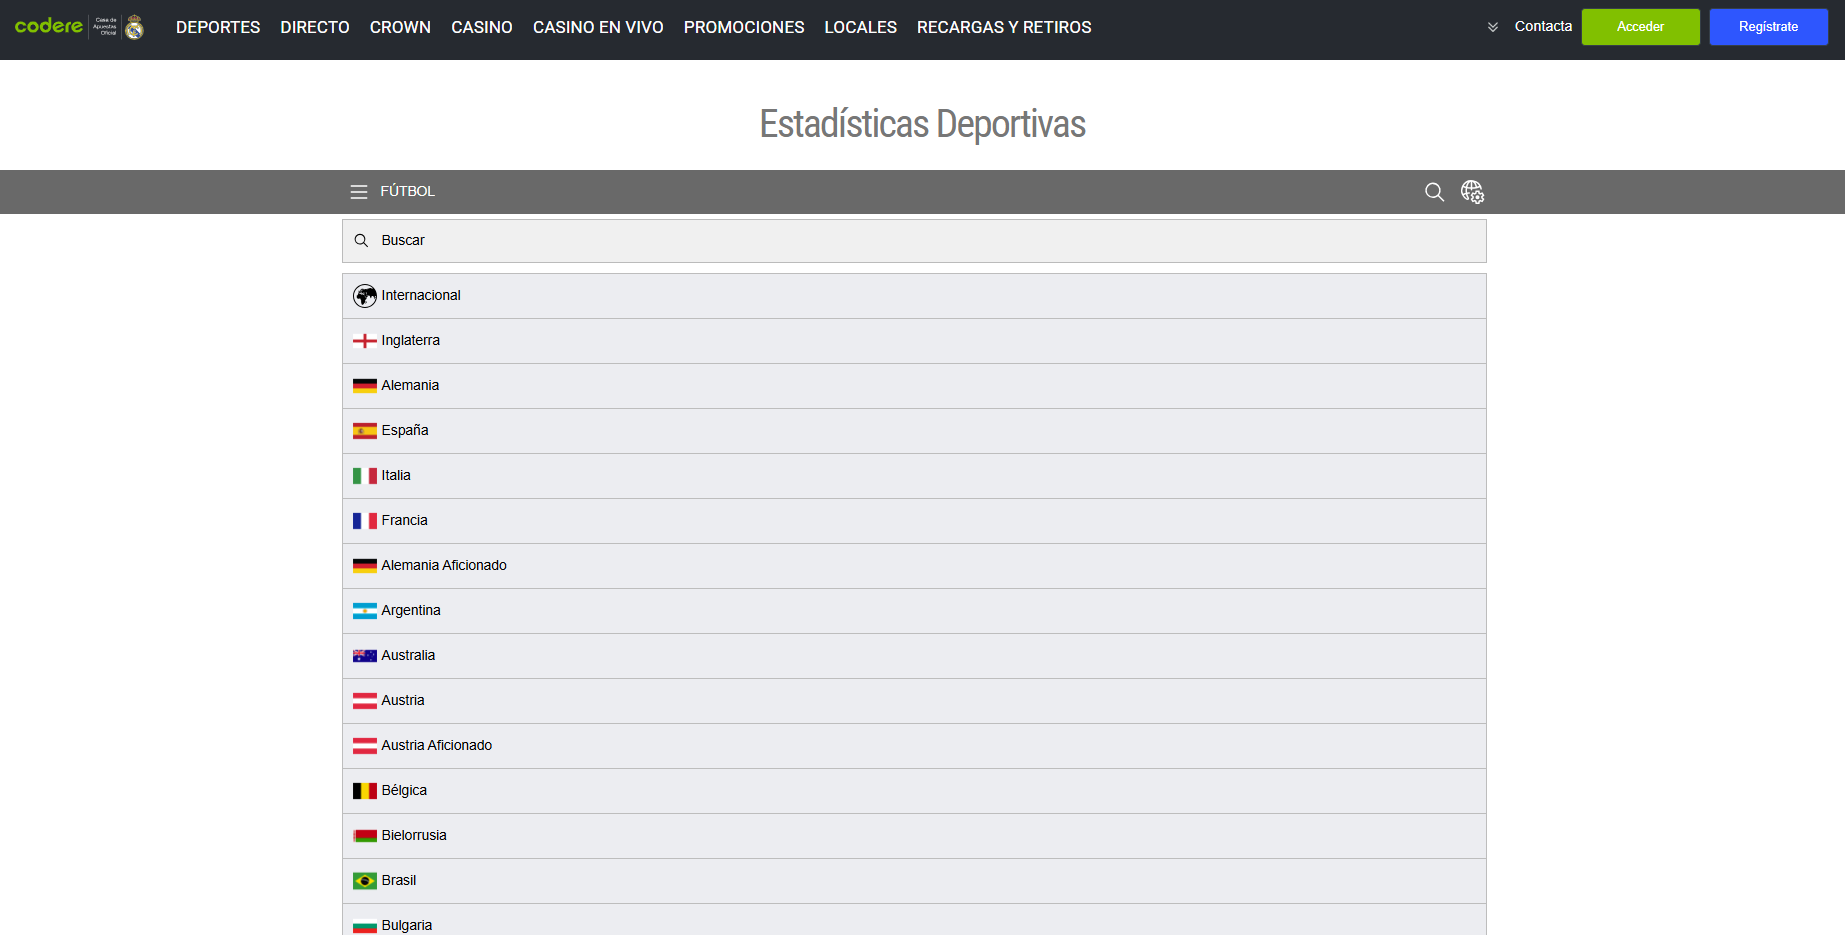Go to the CASINO EN VIVO section
Image resolution: width=1845 pixels, height=935 pixels.
(598, 27)
